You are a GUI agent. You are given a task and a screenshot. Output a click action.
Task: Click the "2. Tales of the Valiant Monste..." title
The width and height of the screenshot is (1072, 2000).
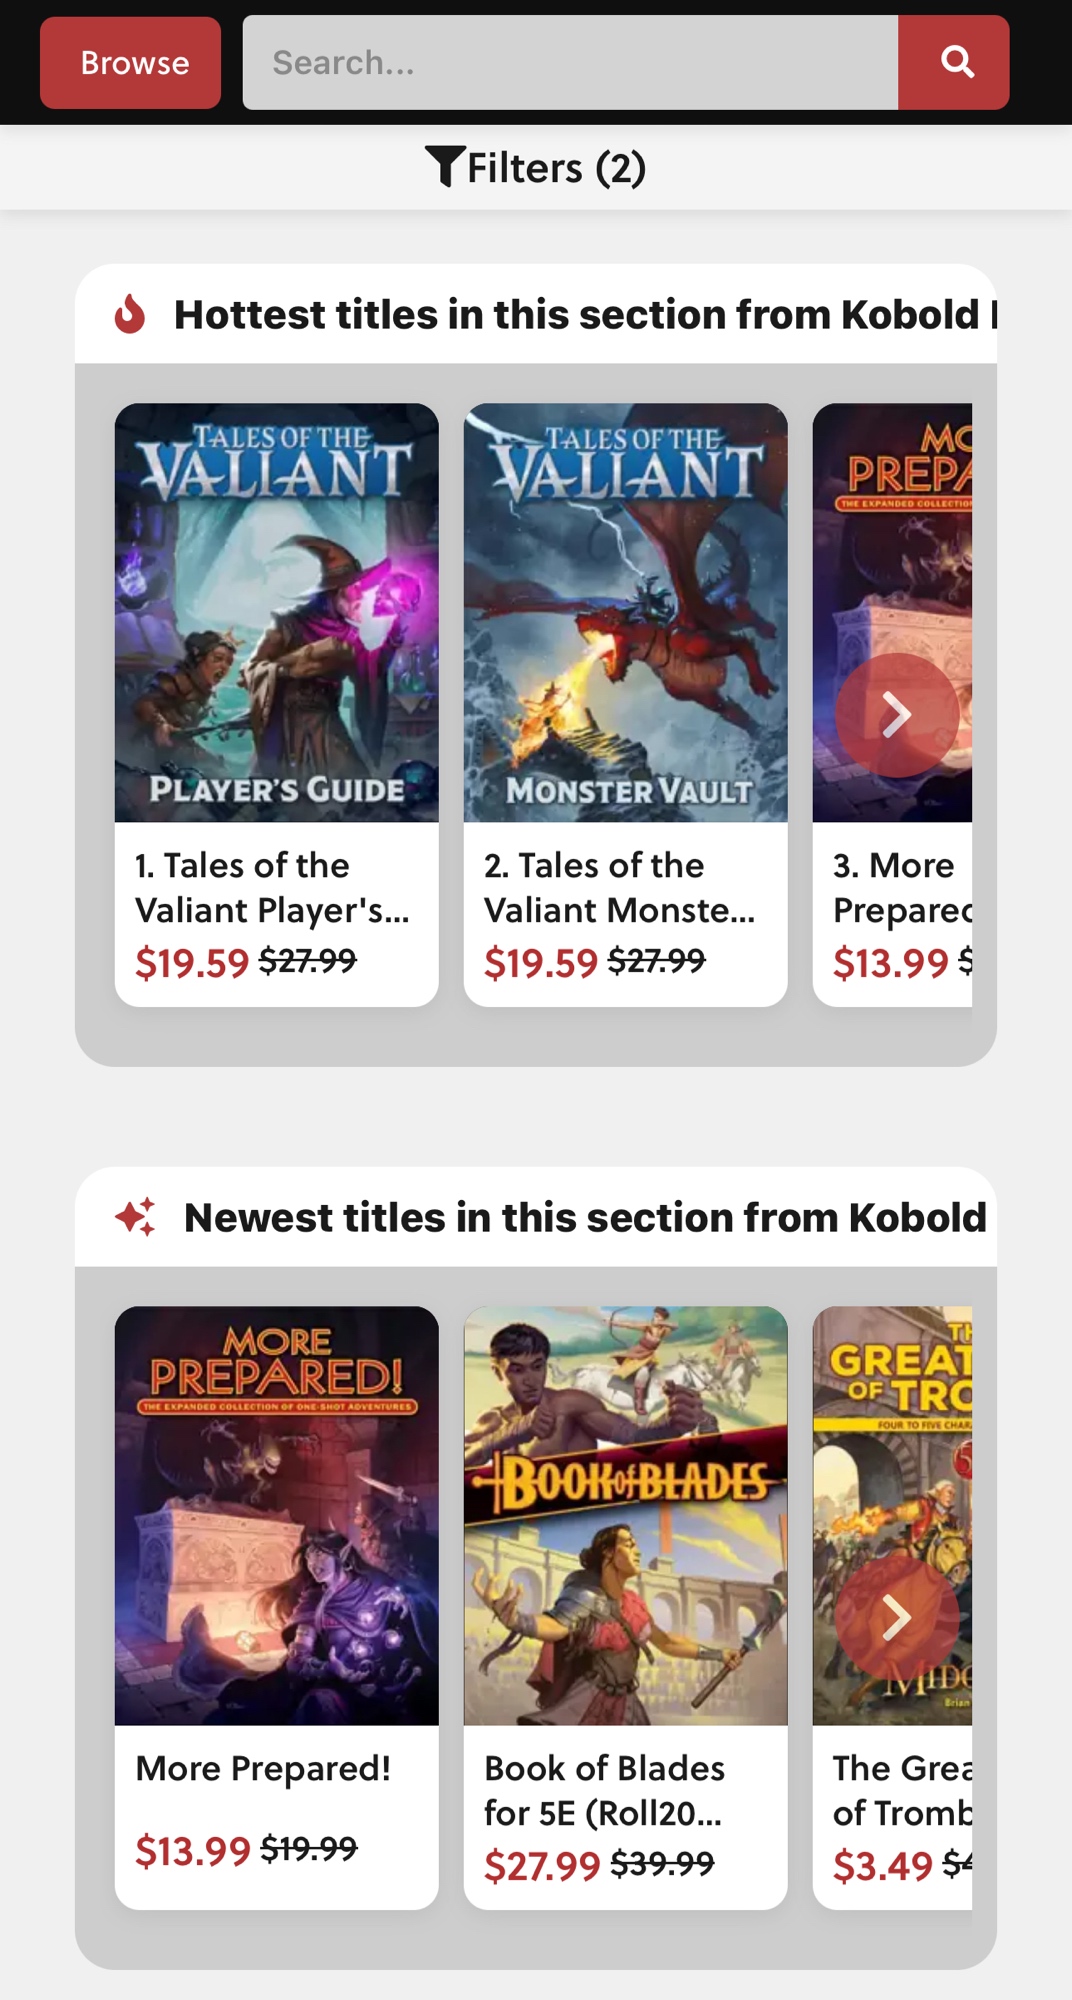[619, 887]
